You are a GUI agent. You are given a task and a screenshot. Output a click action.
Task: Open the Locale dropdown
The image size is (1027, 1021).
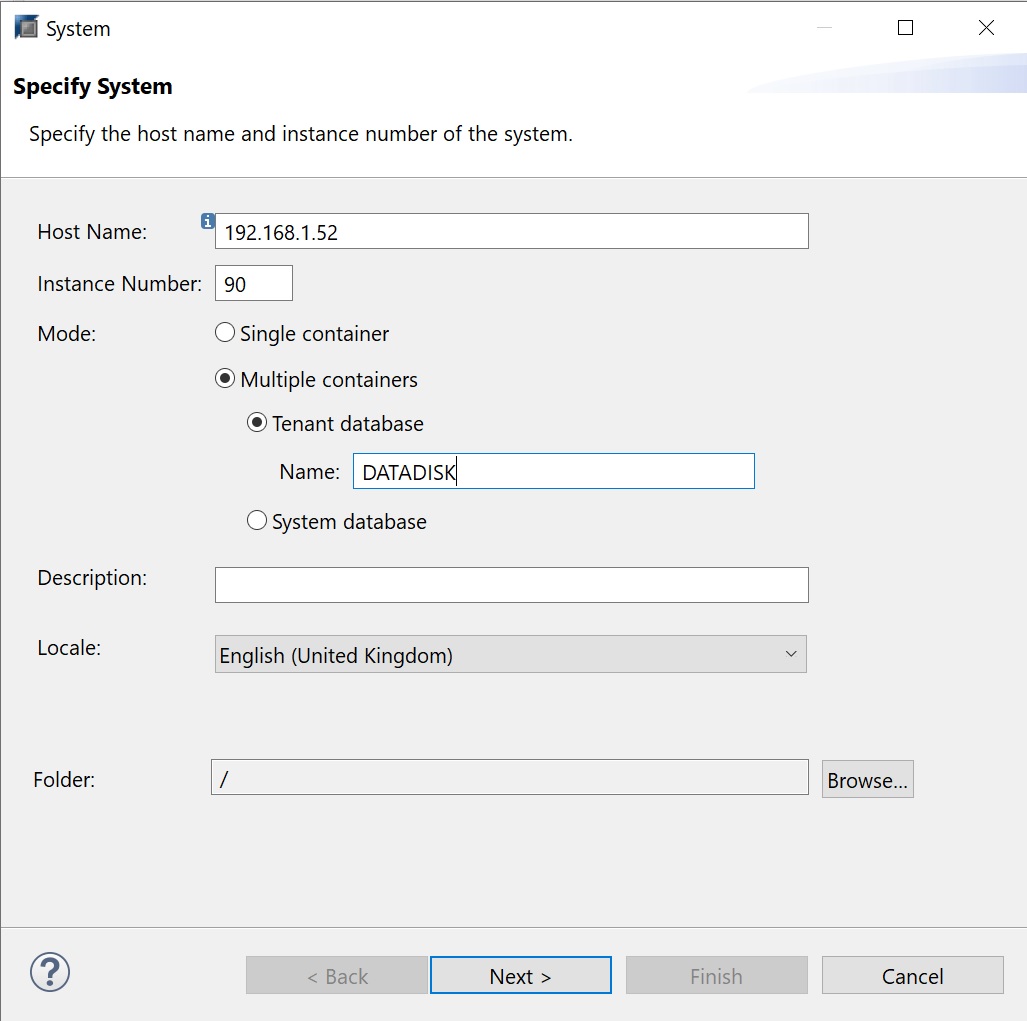[511, 654]
